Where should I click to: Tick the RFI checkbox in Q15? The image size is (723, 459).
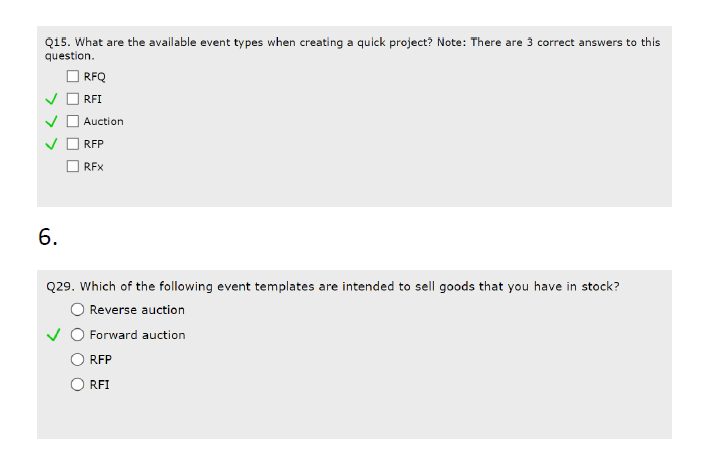(x=74, y=99)
